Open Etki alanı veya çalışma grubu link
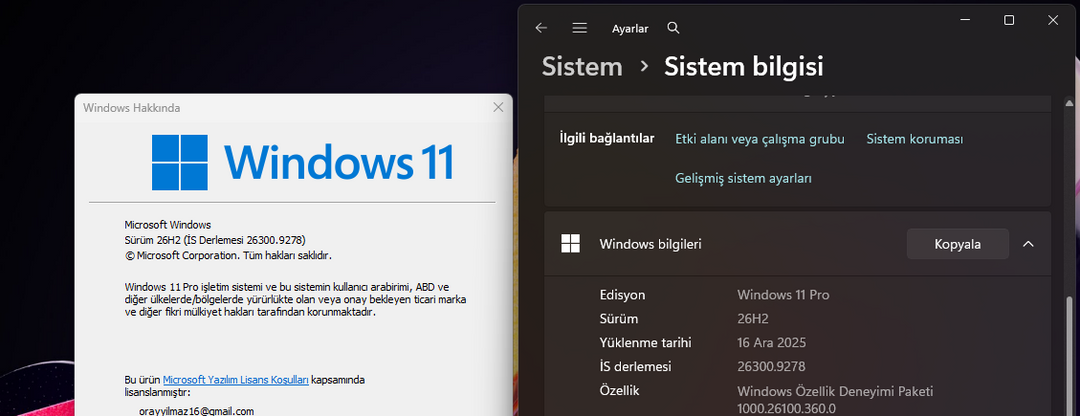The image size is (1080, 416). pos(760,139)
